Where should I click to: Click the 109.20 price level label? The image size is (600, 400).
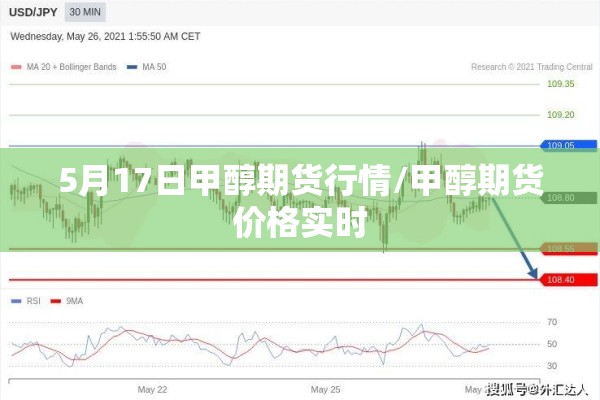[x=561, y=114]
